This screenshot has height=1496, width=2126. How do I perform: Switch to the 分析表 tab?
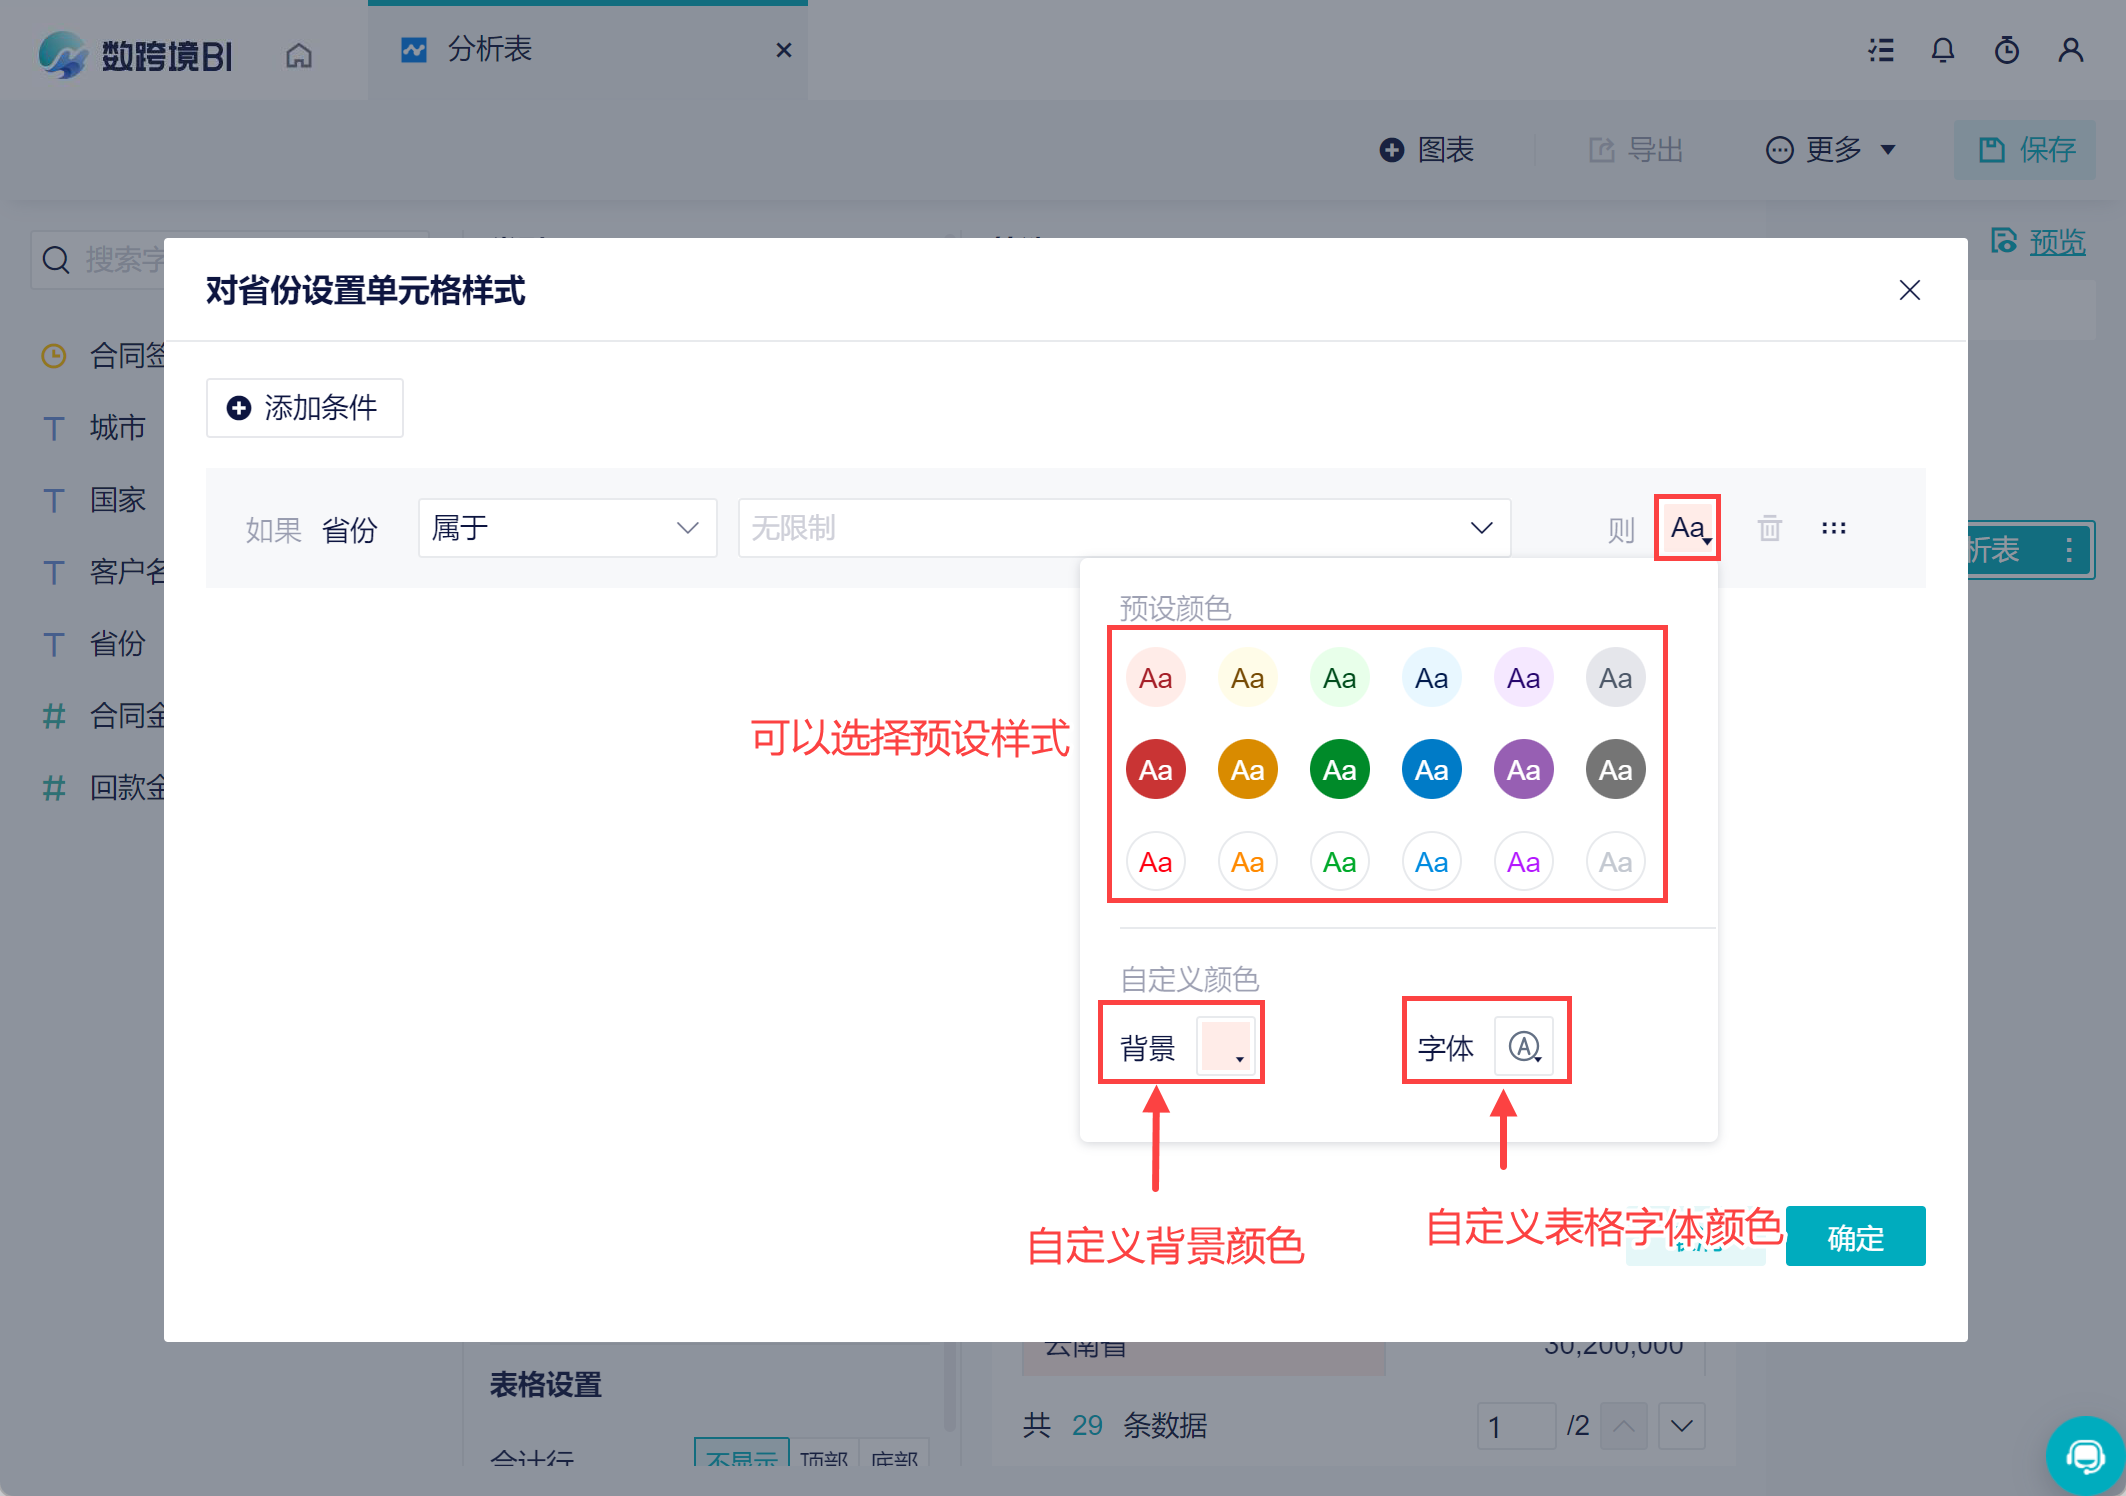pyautogui.click(x=488, y=49)
